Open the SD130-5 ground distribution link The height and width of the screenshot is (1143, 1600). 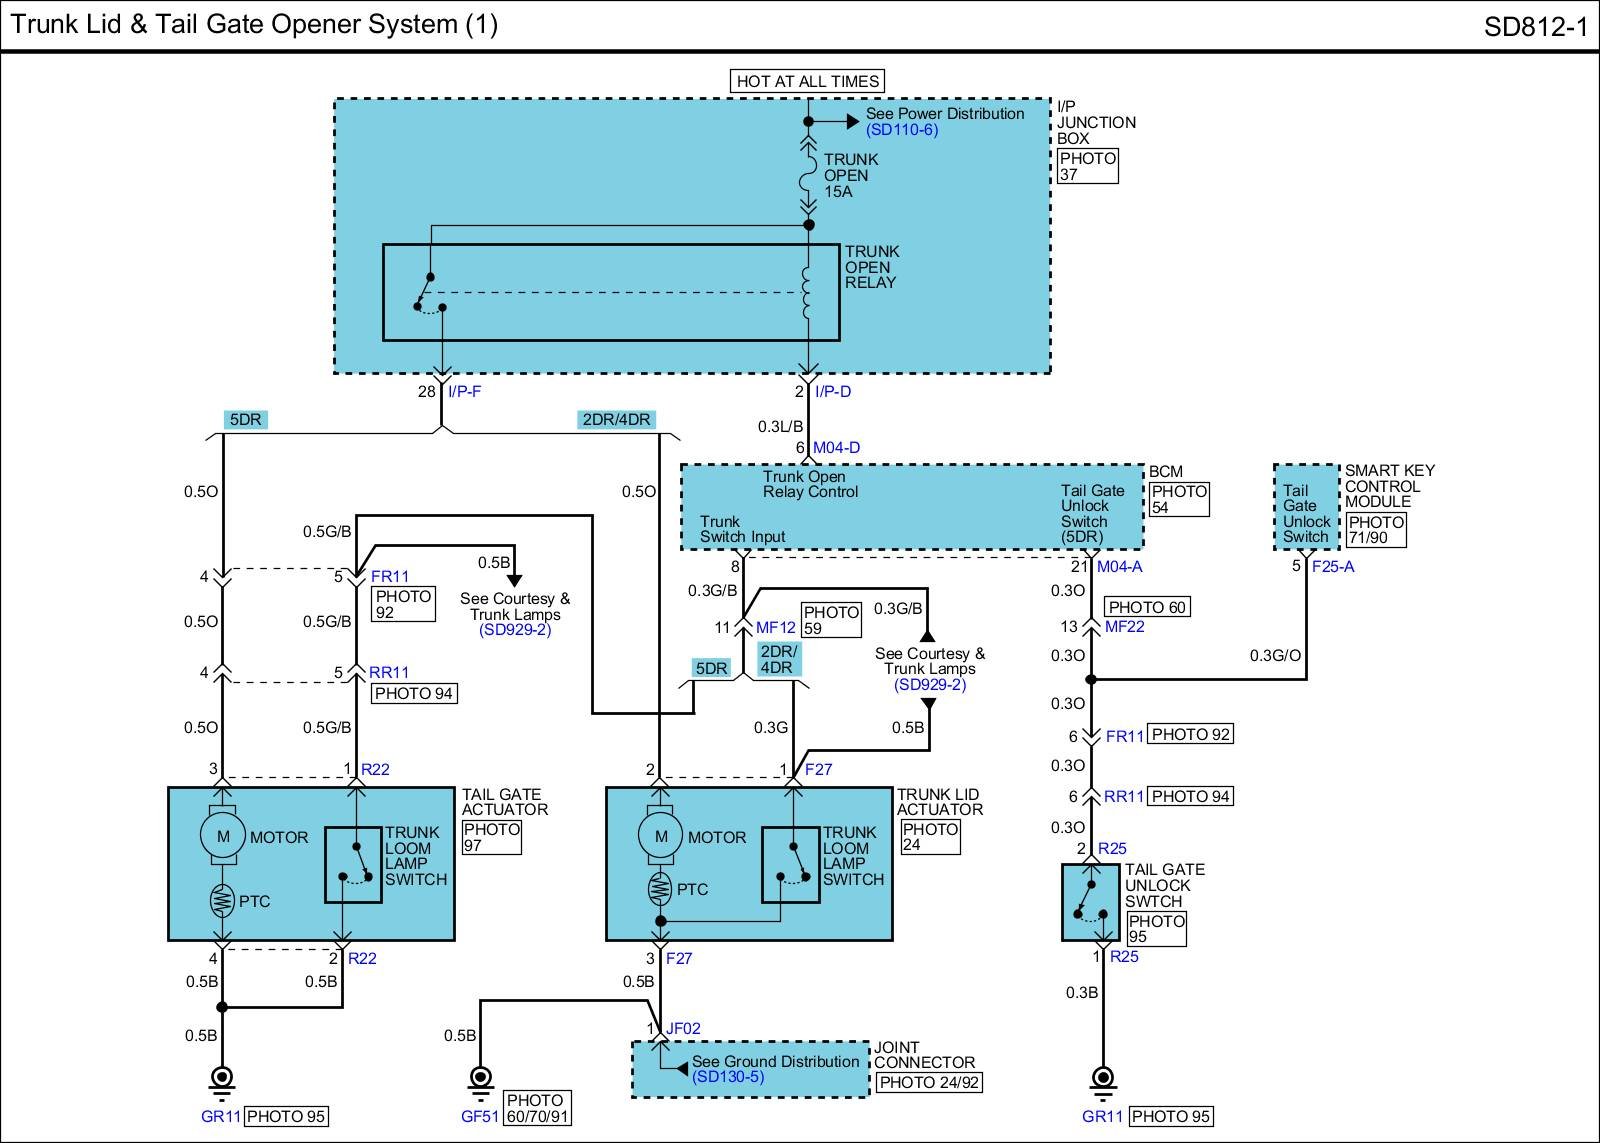[x=727, y=1077]
